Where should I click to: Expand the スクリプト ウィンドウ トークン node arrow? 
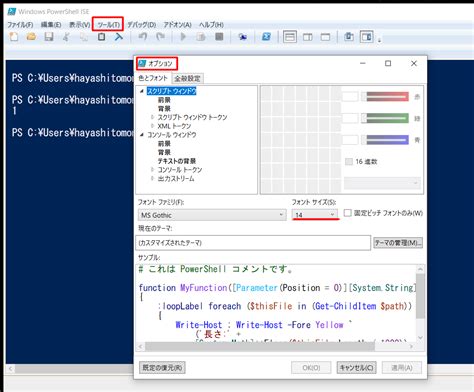[x=152, y=117]
